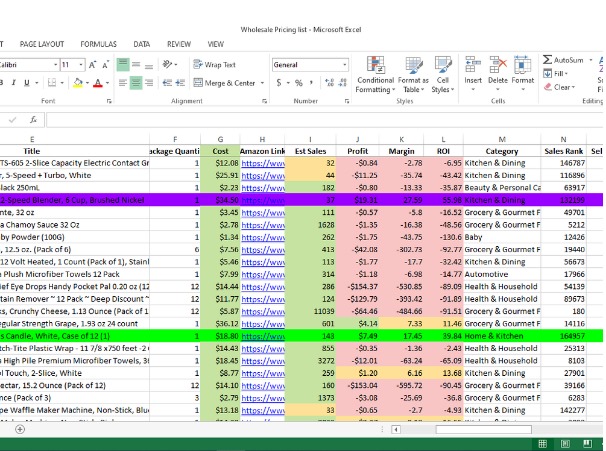
Task: Click Decrease Decimal icon
Action: pyautogui.click(x=342, y=83)
